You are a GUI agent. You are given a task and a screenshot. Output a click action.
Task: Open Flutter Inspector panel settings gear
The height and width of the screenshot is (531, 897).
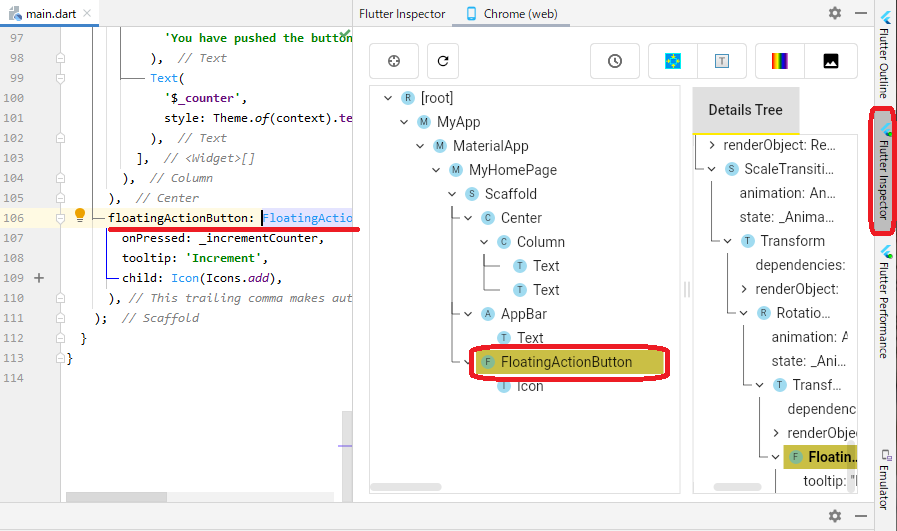tap(835, 14)
